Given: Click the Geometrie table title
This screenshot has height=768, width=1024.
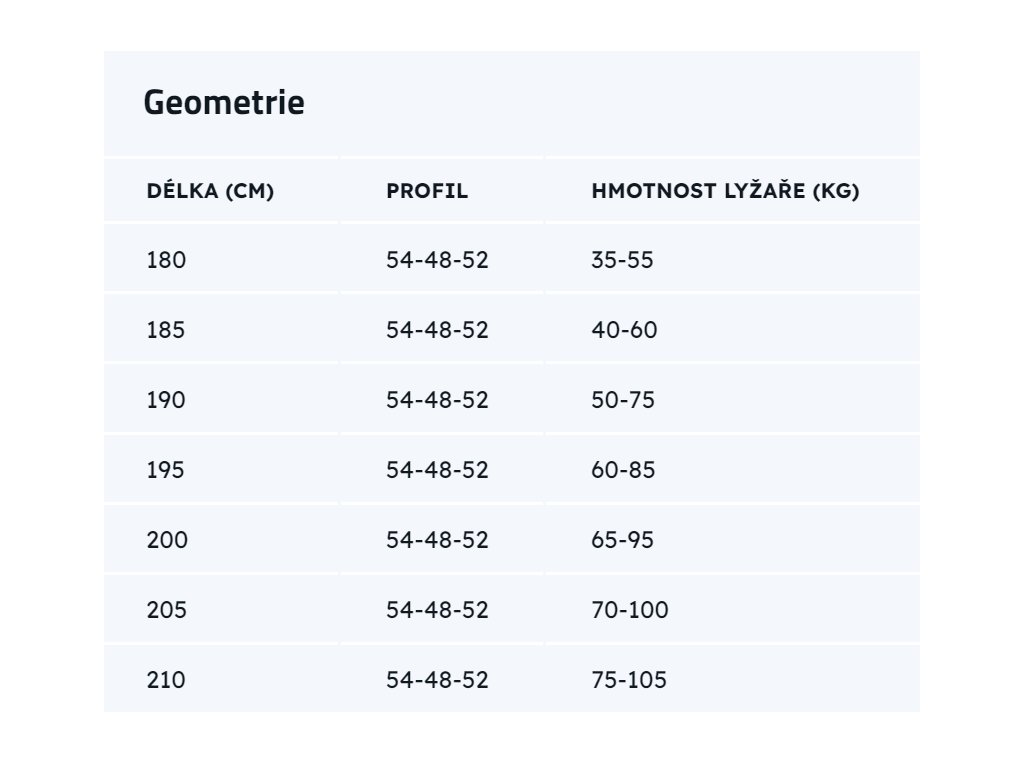Looking at the screenshot, I should click(x=224, y=103).
